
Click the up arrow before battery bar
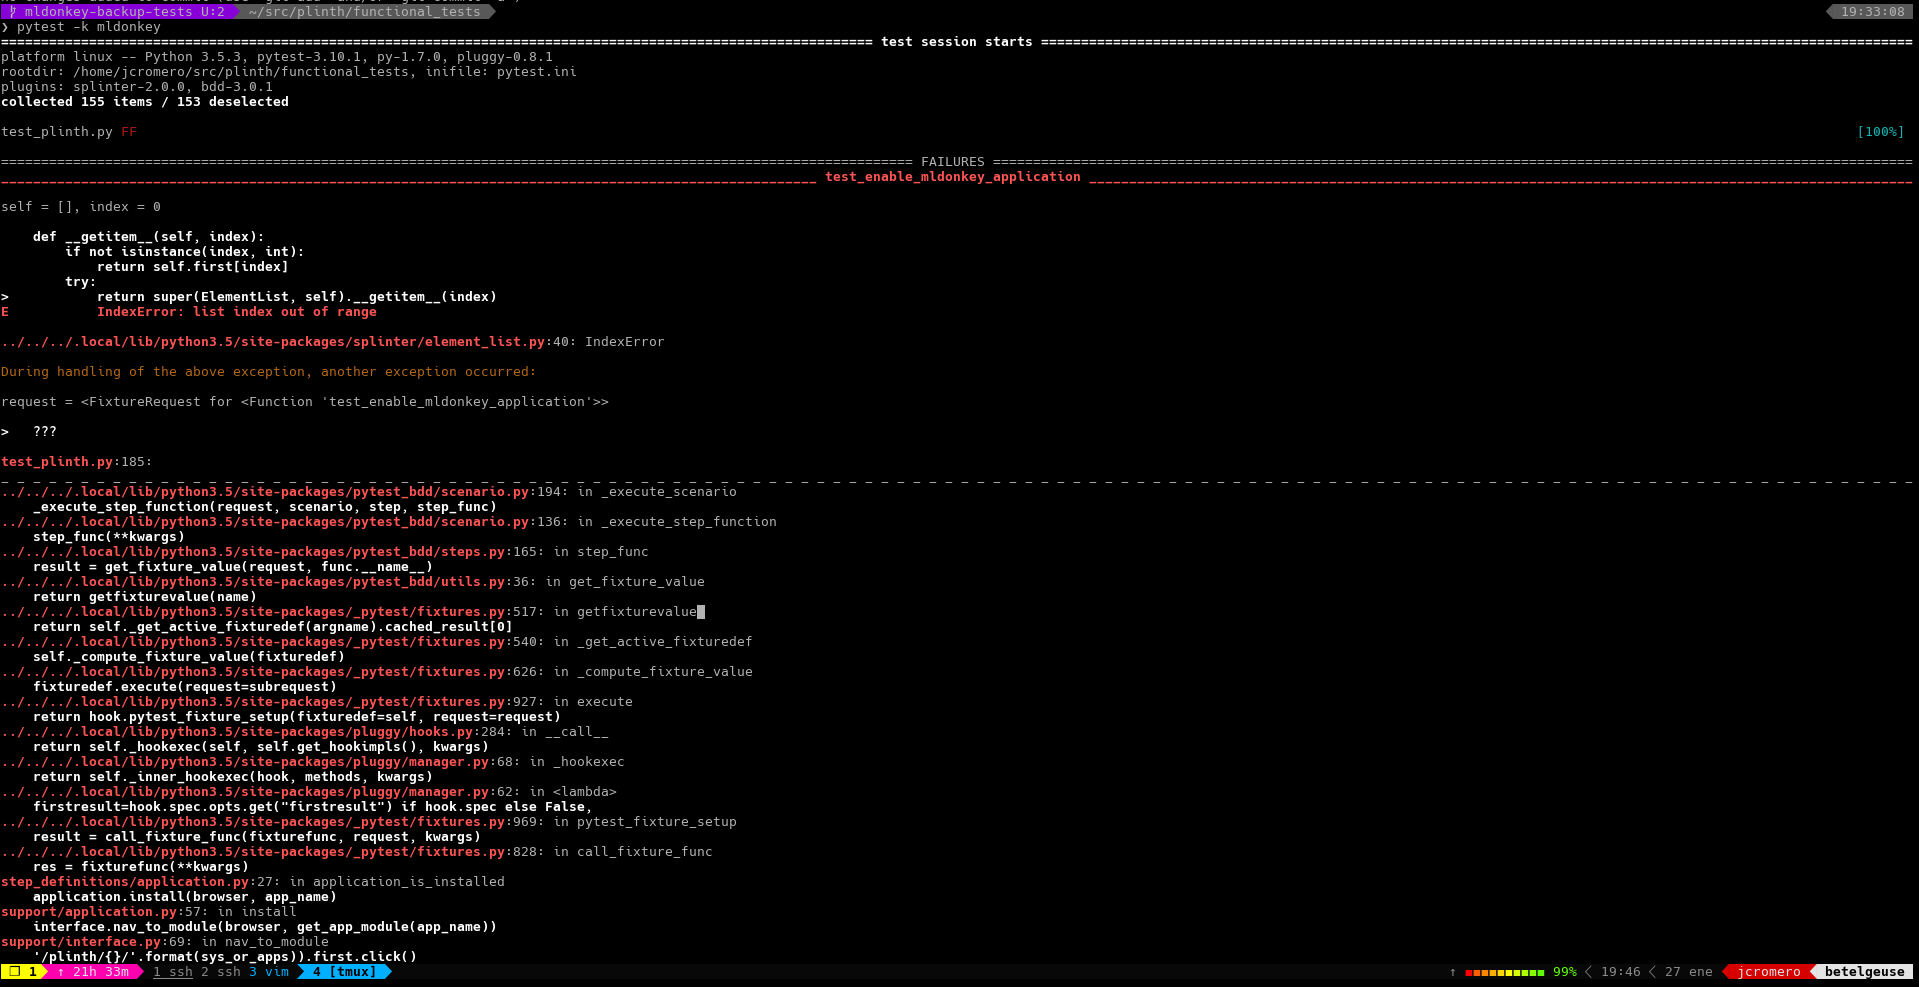(1453, 972)
